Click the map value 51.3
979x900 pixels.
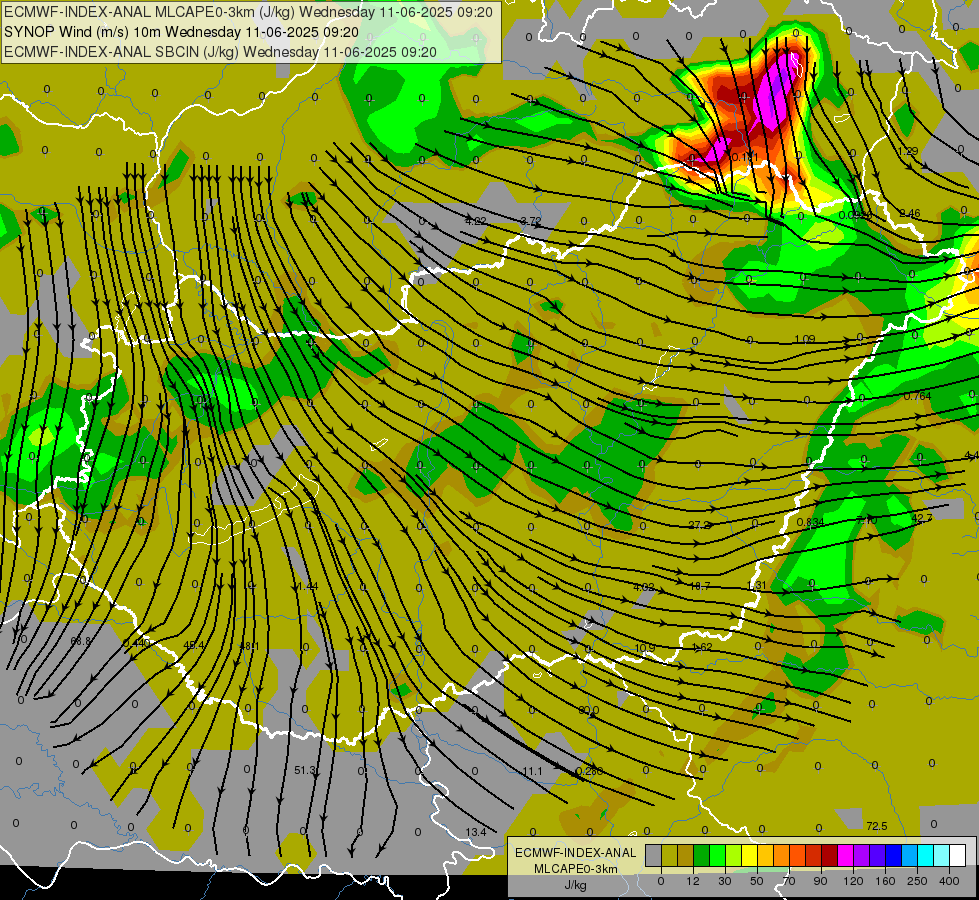[x=305, y=770]
